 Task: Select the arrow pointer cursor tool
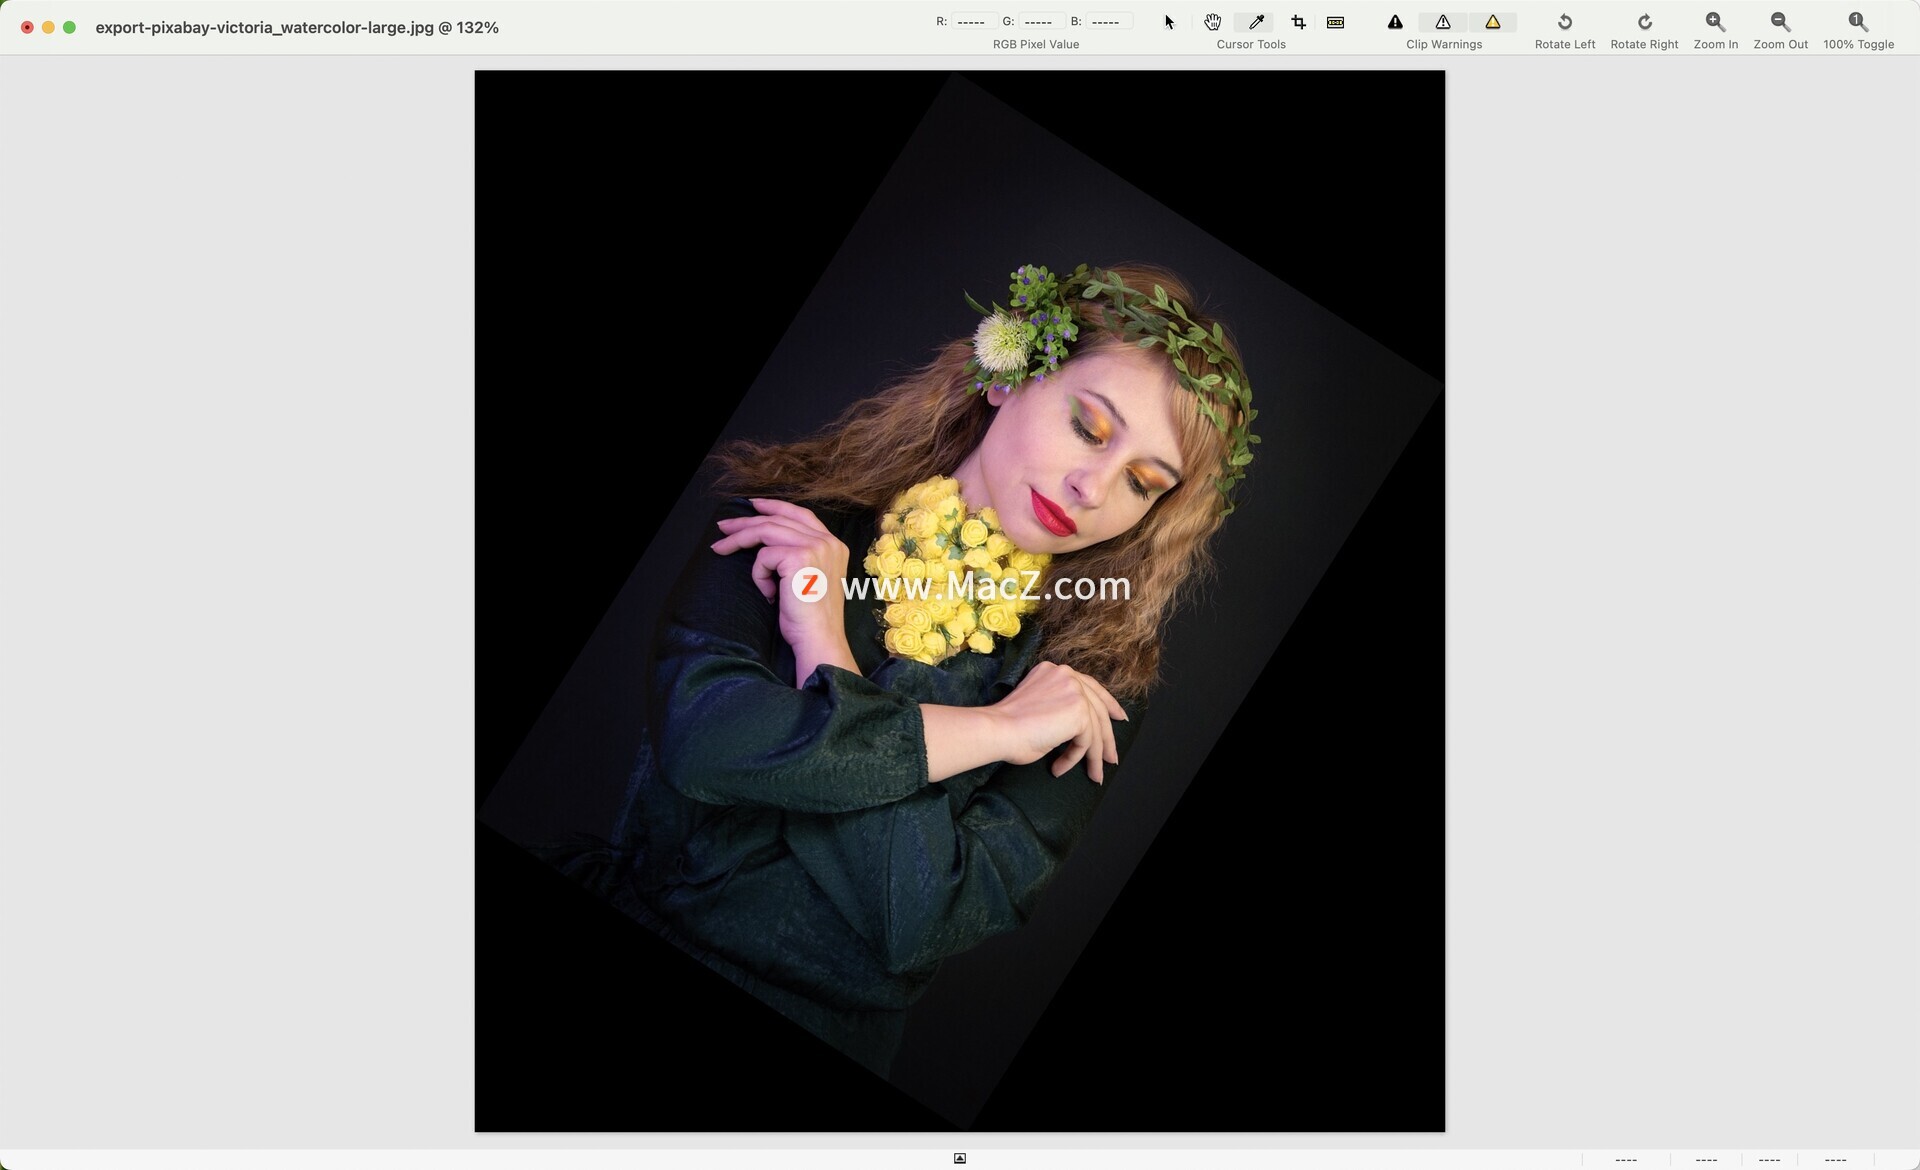(1169, 22)
